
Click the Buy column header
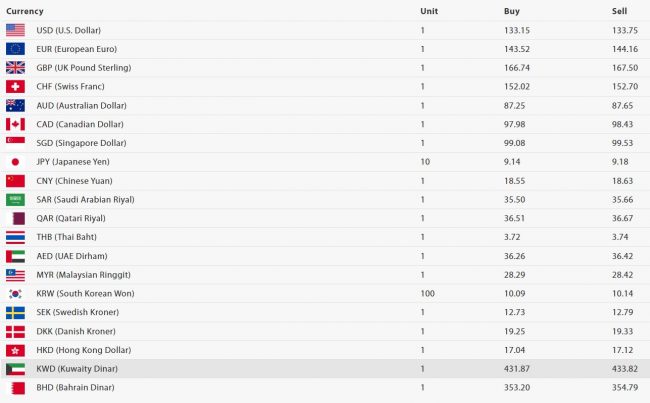coord(512,11)
